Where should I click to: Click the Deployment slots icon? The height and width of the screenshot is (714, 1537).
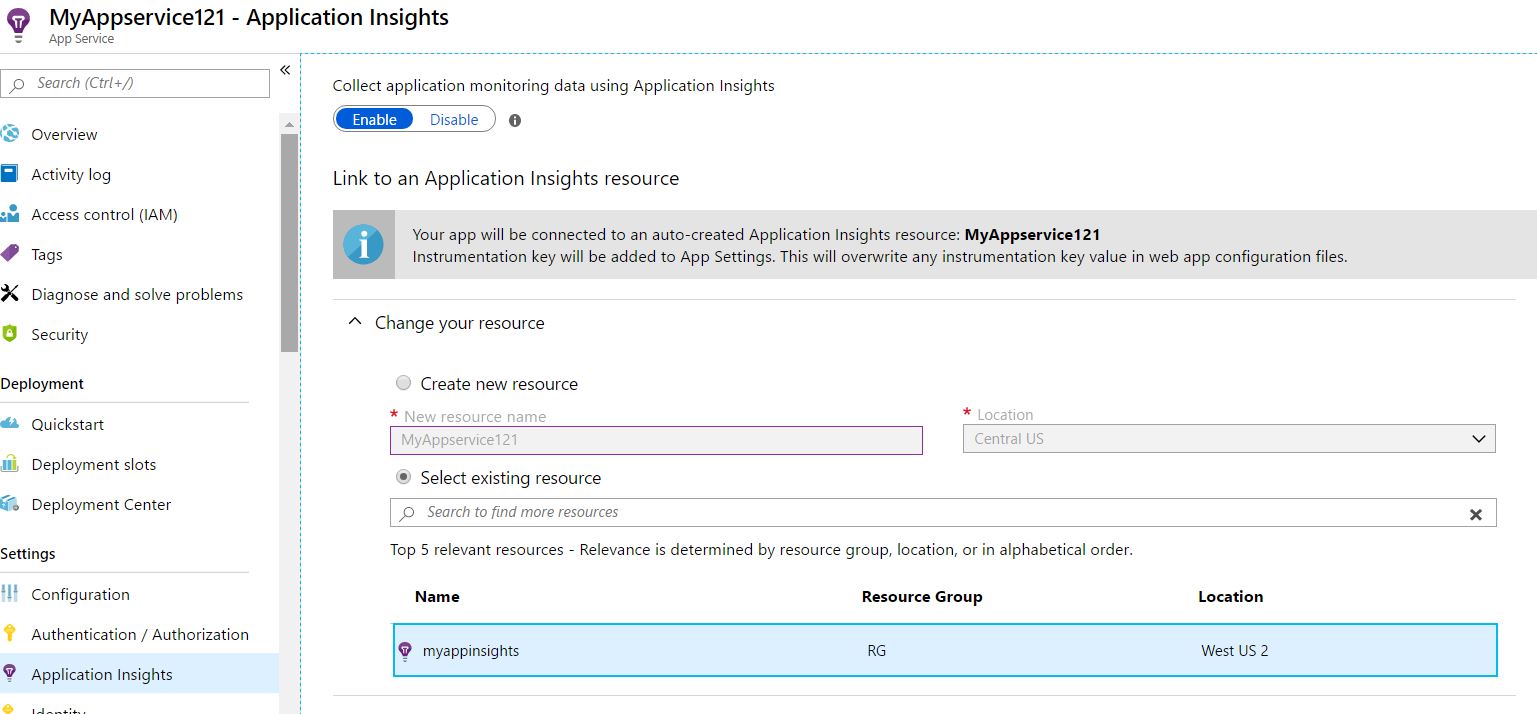click(15, 464)
